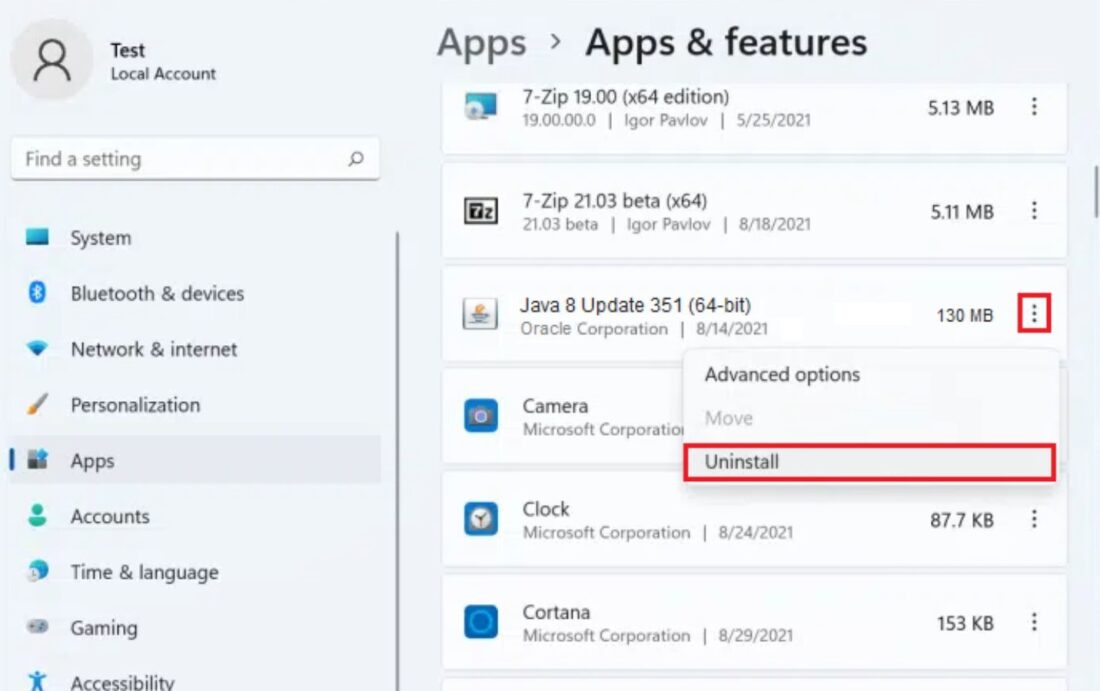Open Bluetooth & devices settings

(38, 294)
